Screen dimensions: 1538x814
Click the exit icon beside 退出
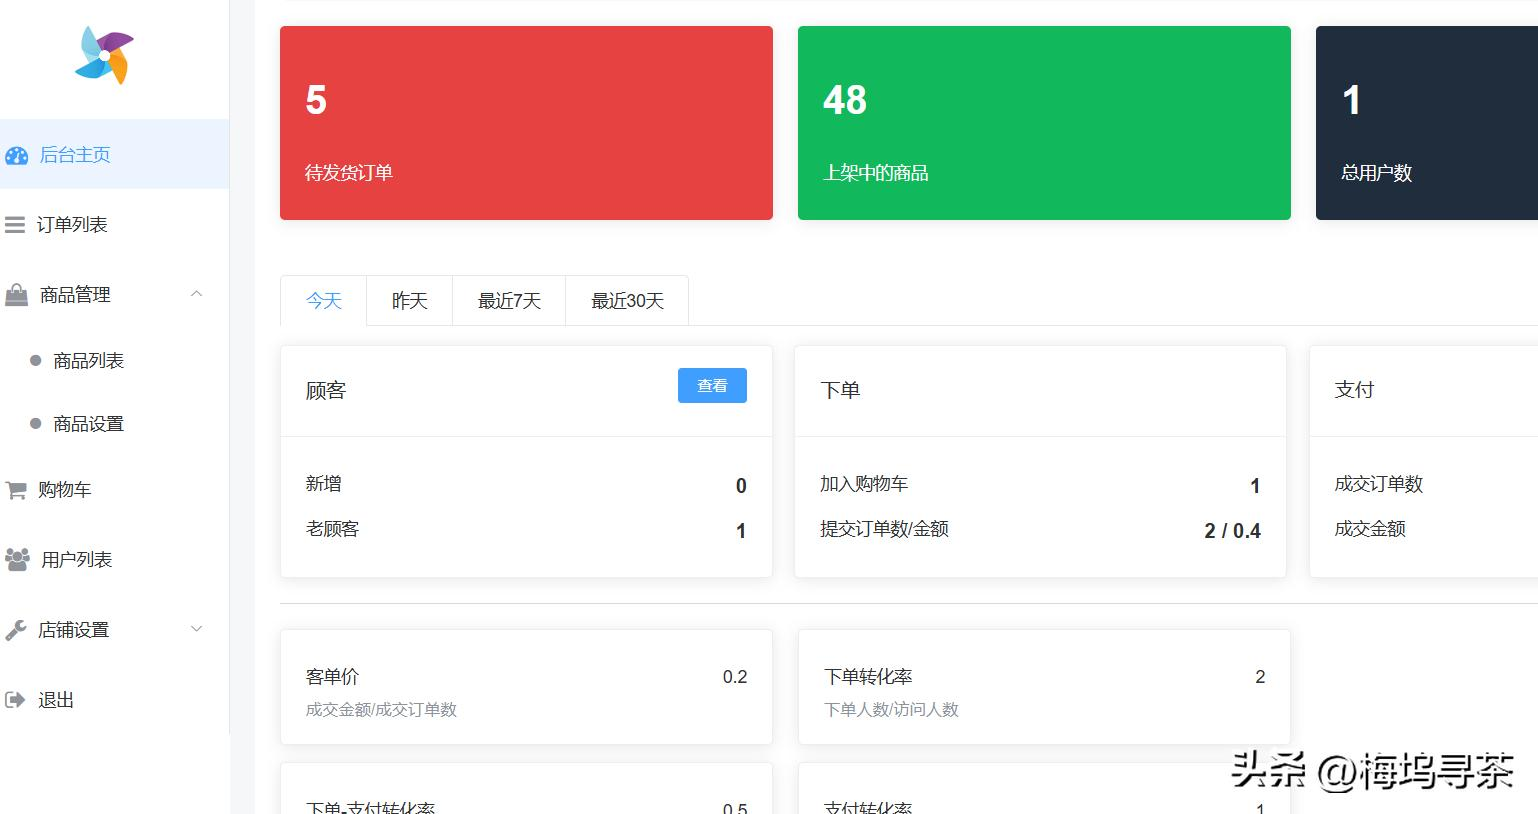pos(15,700)
